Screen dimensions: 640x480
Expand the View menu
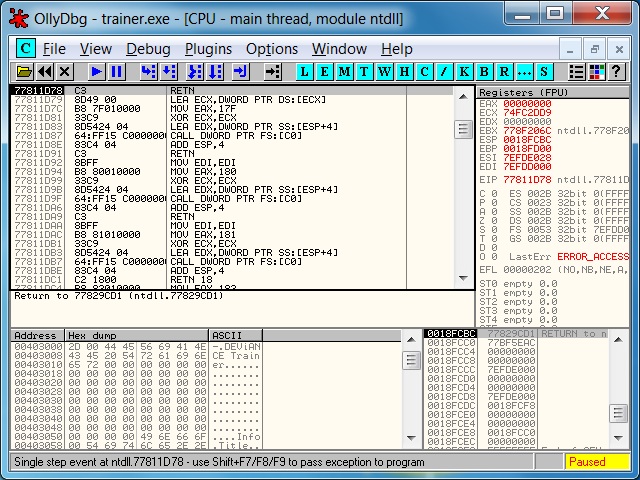click(96, 49)
